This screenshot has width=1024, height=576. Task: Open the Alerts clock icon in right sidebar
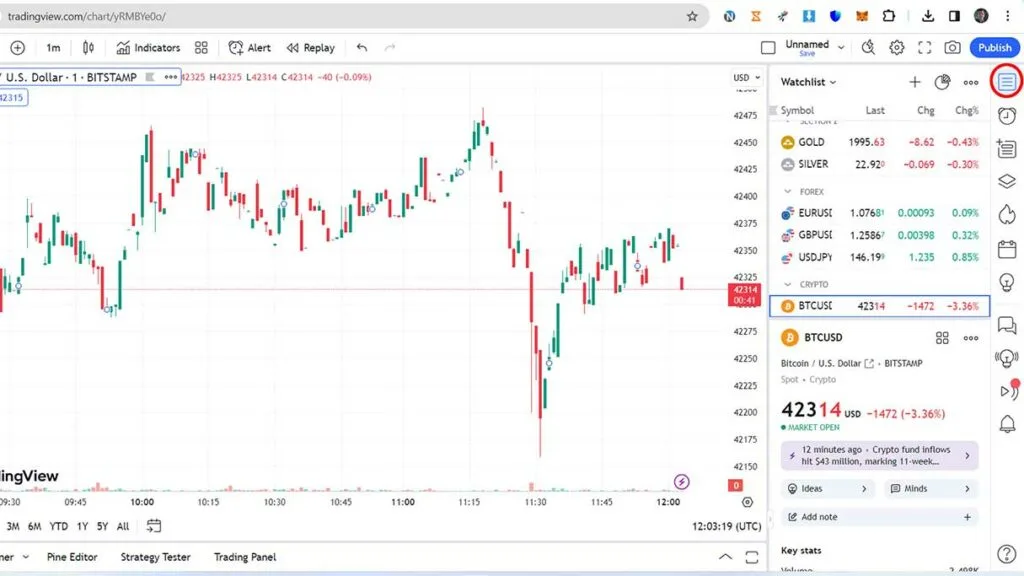(x=1007, y=116)
